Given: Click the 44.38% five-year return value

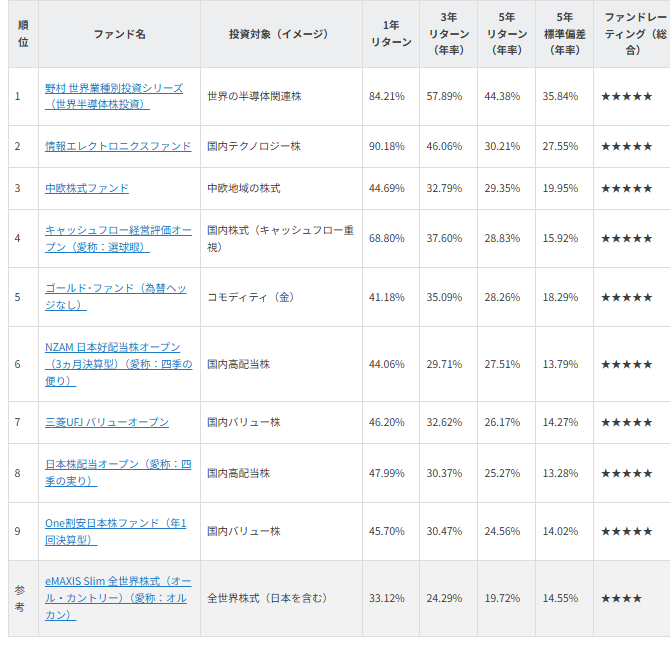Looking at the screenshot, I should [x=502, y=96].
